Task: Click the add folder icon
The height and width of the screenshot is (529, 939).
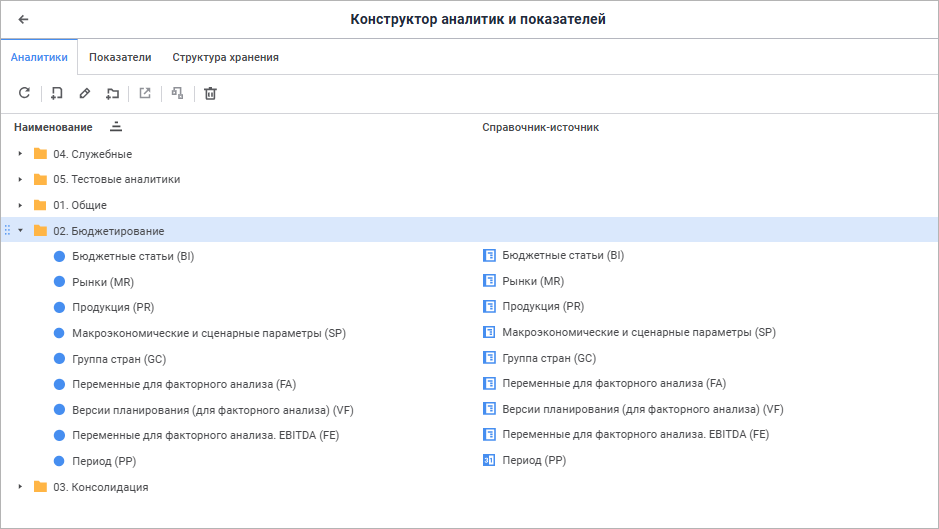Action: [x=113, y=93]
